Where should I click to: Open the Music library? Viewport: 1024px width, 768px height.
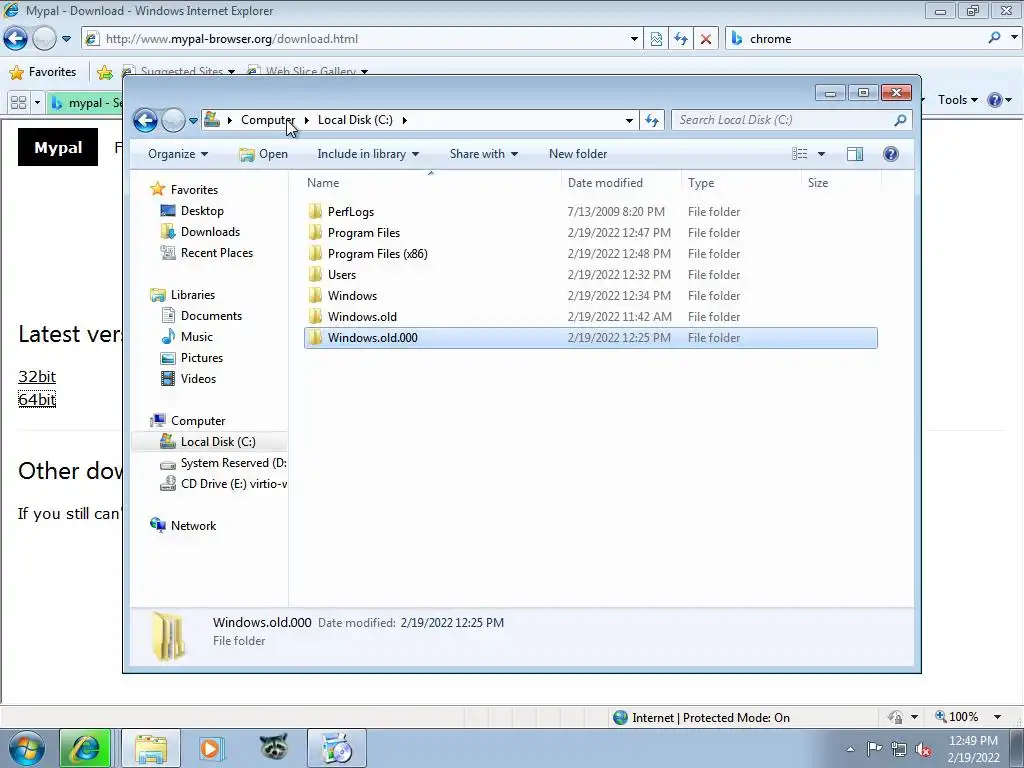tap(196, 336)
